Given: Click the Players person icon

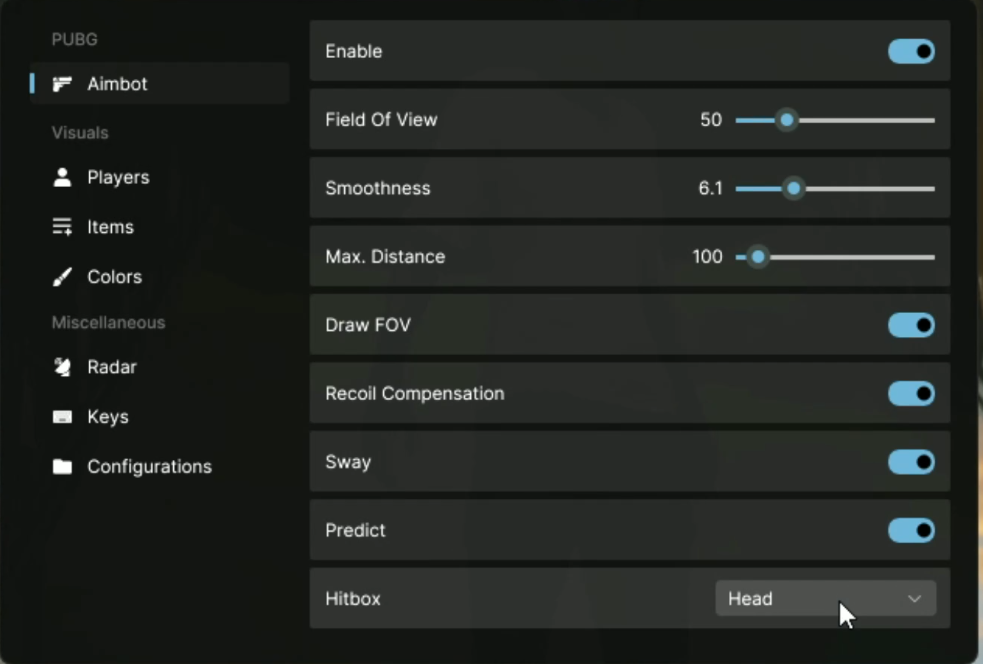Looking at the screenshot, I should 62,177.
